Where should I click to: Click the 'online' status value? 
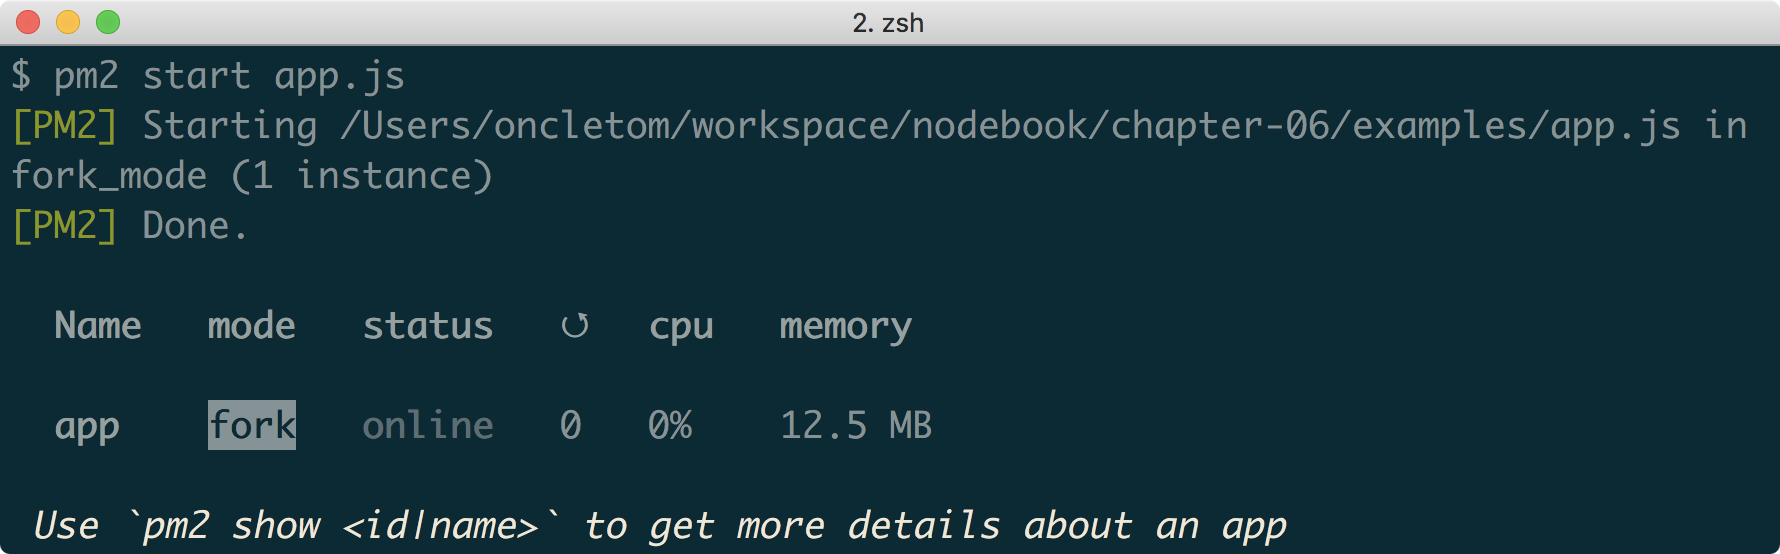coord(428,426)
